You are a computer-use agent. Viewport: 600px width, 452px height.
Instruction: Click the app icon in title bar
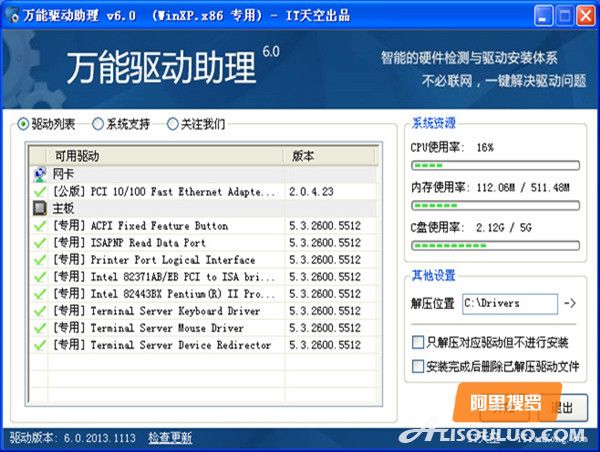[x=12, y=15]
